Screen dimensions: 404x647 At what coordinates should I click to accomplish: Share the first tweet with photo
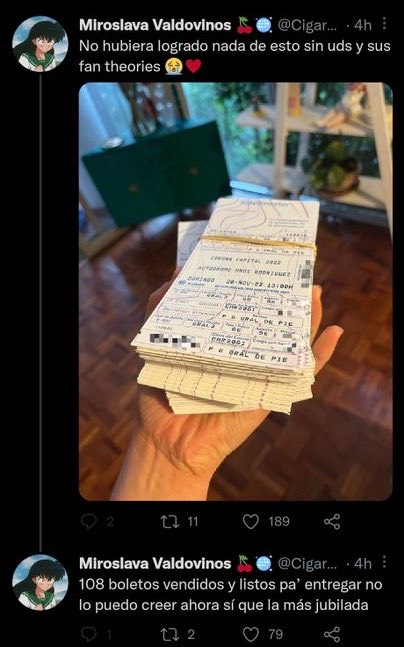click(332, 522)
